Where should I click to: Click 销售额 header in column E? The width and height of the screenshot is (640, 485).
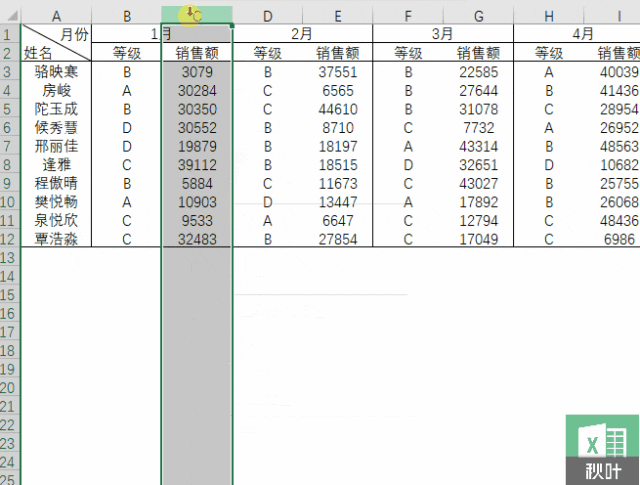coord(338,53)
